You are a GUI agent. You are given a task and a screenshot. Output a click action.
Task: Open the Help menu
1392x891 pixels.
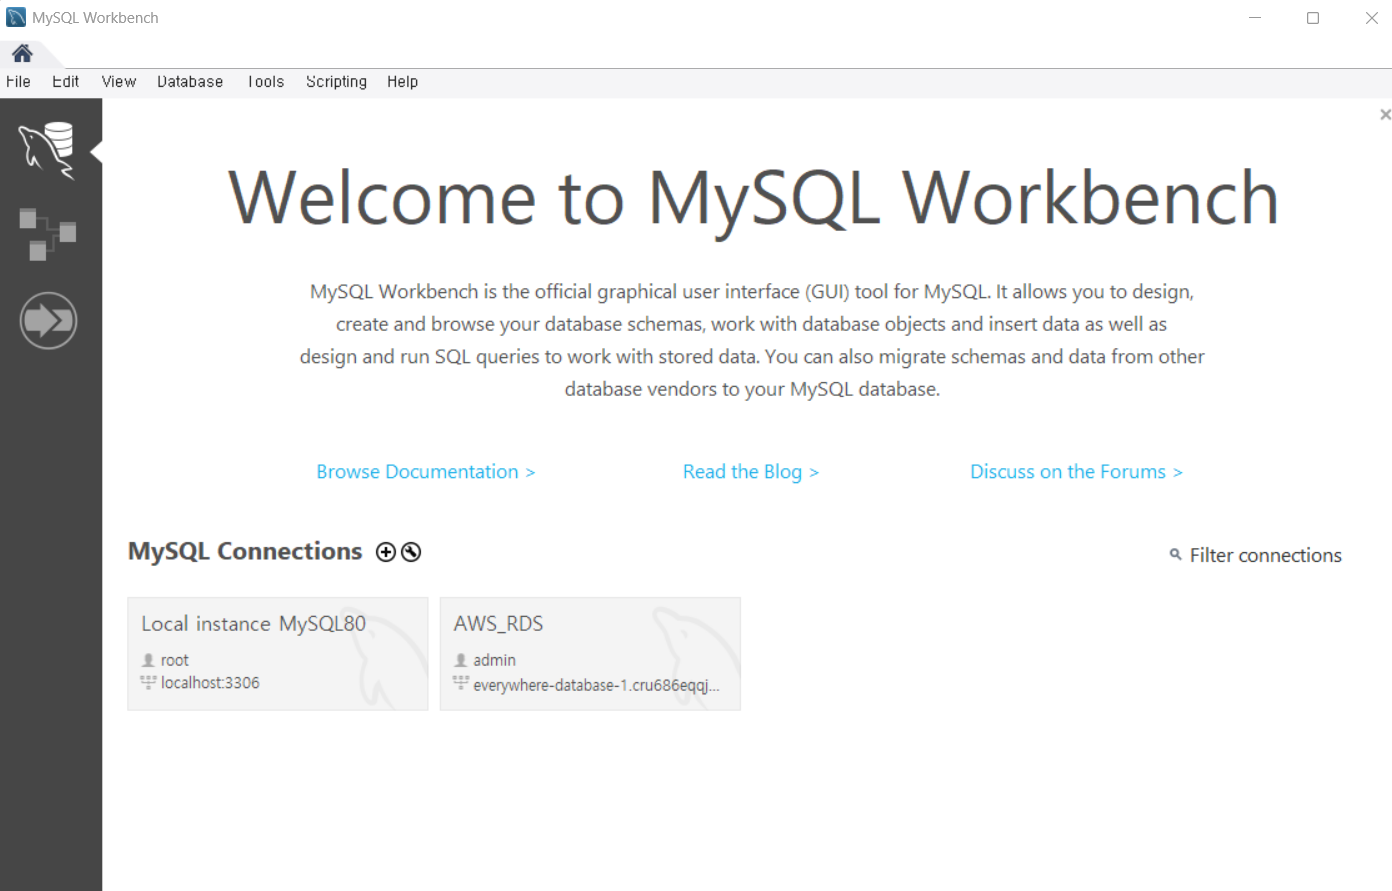(403, 82)
